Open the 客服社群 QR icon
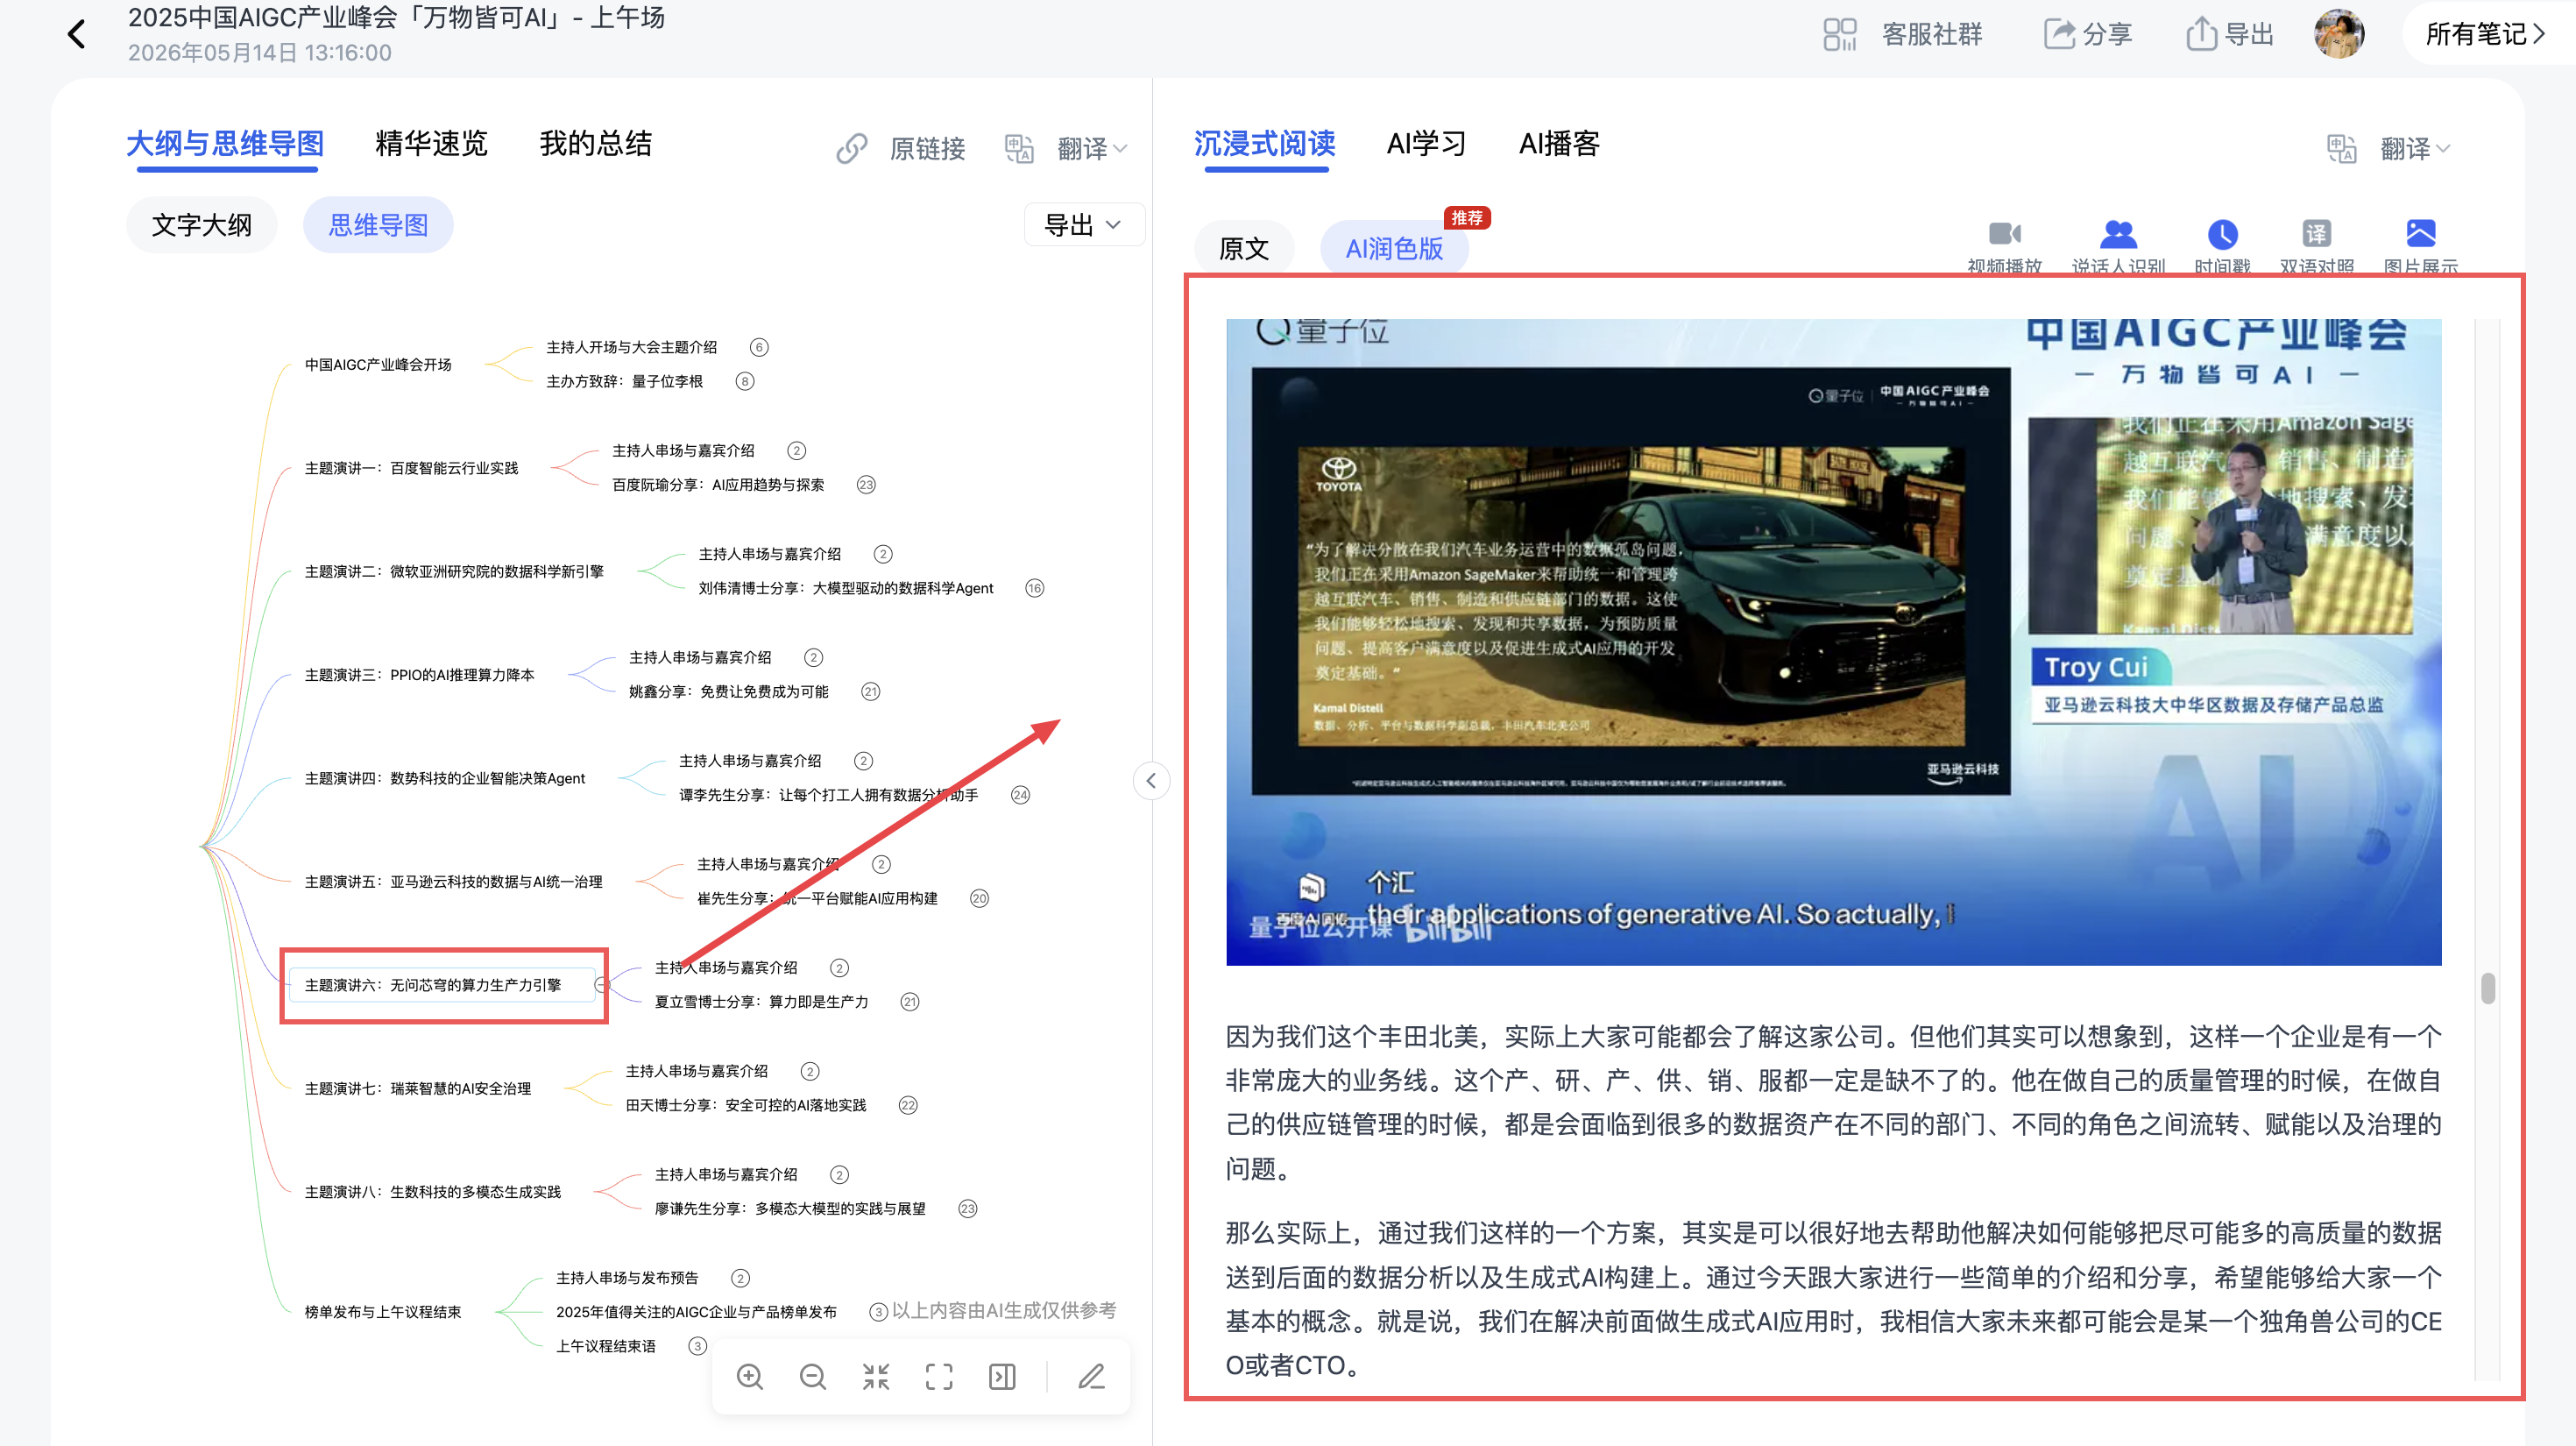This screenshot has height=1446, width=2576. 1839,34
